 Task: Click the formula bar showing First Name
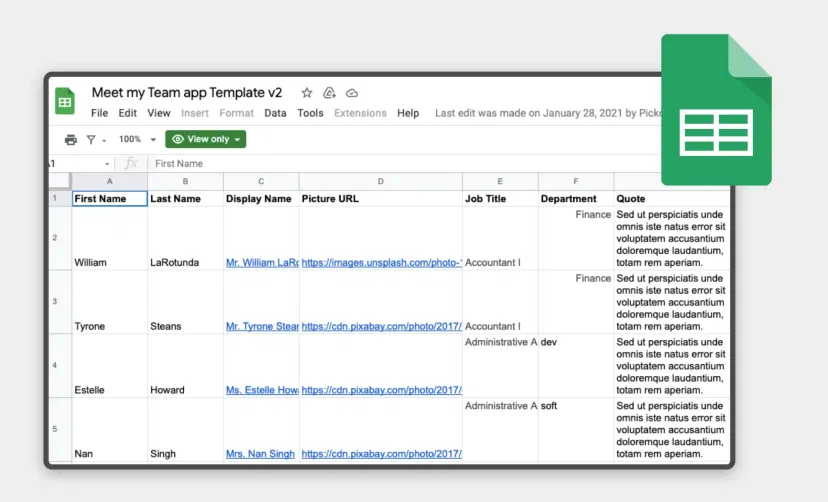[400, 164]
